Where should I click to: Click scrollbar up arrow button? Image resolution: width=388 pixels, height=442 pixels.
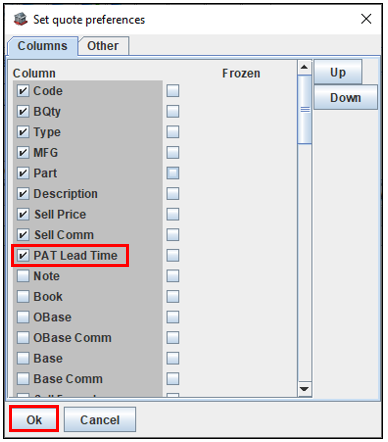(x=304, y=68)
